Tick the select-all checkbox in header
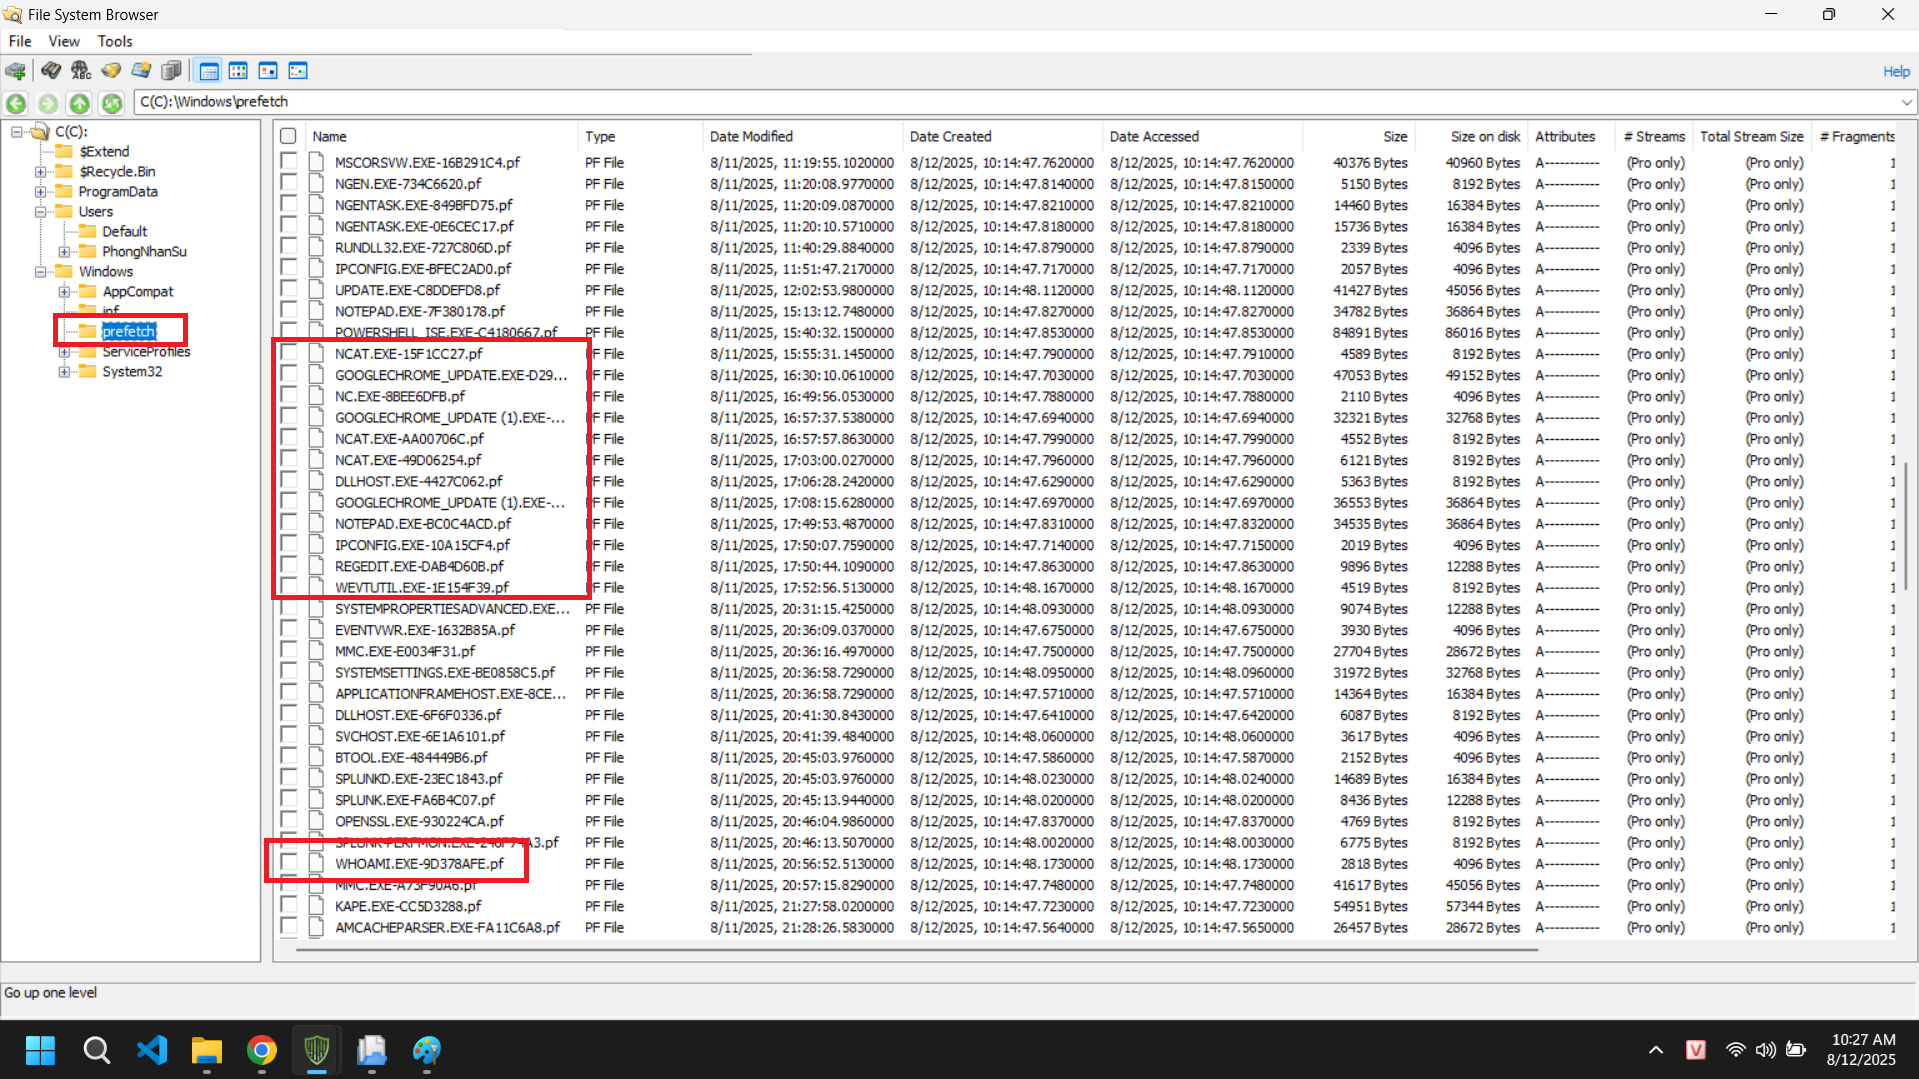1919x1079 pixels. click(x=289, y=136)
